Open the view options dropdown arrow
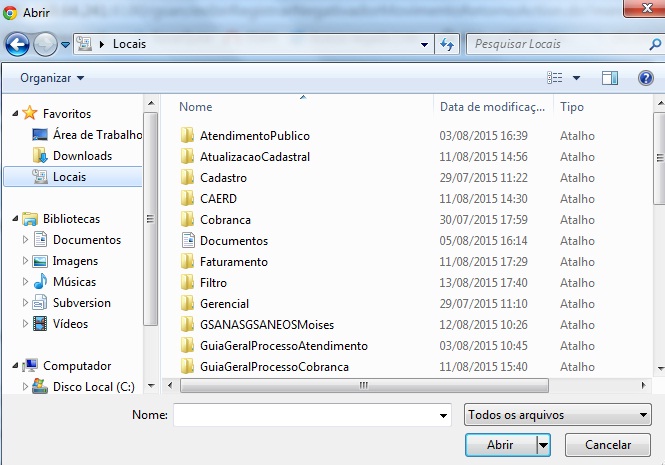 (576, 78)
